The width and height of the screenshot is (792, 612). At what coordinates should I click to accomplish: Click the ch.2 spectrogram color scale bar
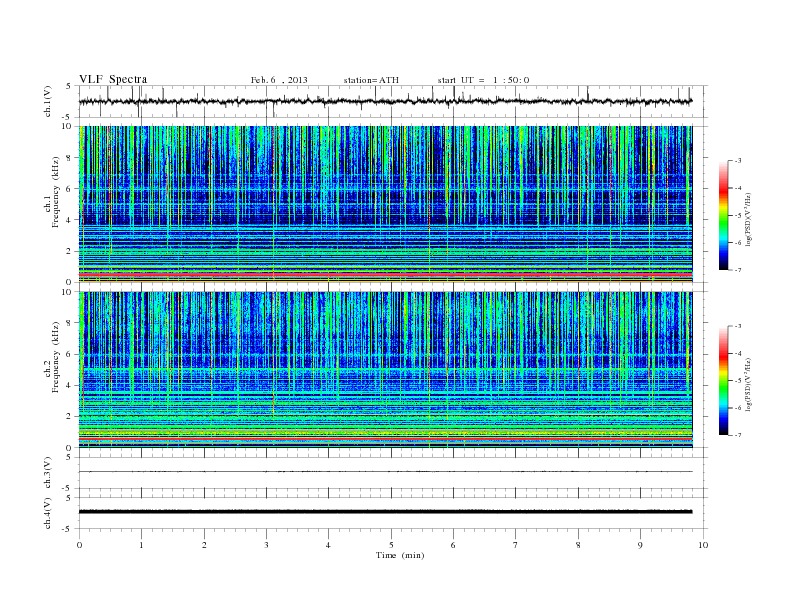point(723,380)
